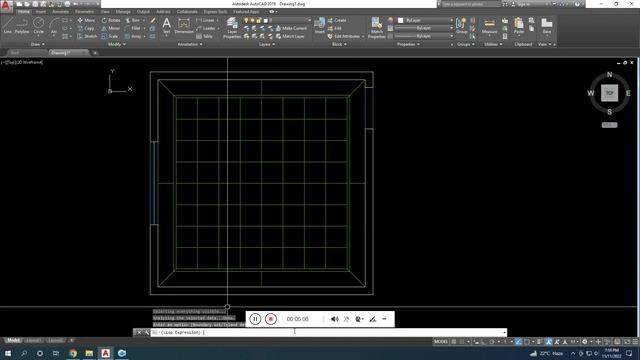Screen dimensions: 640x360
Task: Open File Explorer from taskbar
Action: tap(89, 353)
